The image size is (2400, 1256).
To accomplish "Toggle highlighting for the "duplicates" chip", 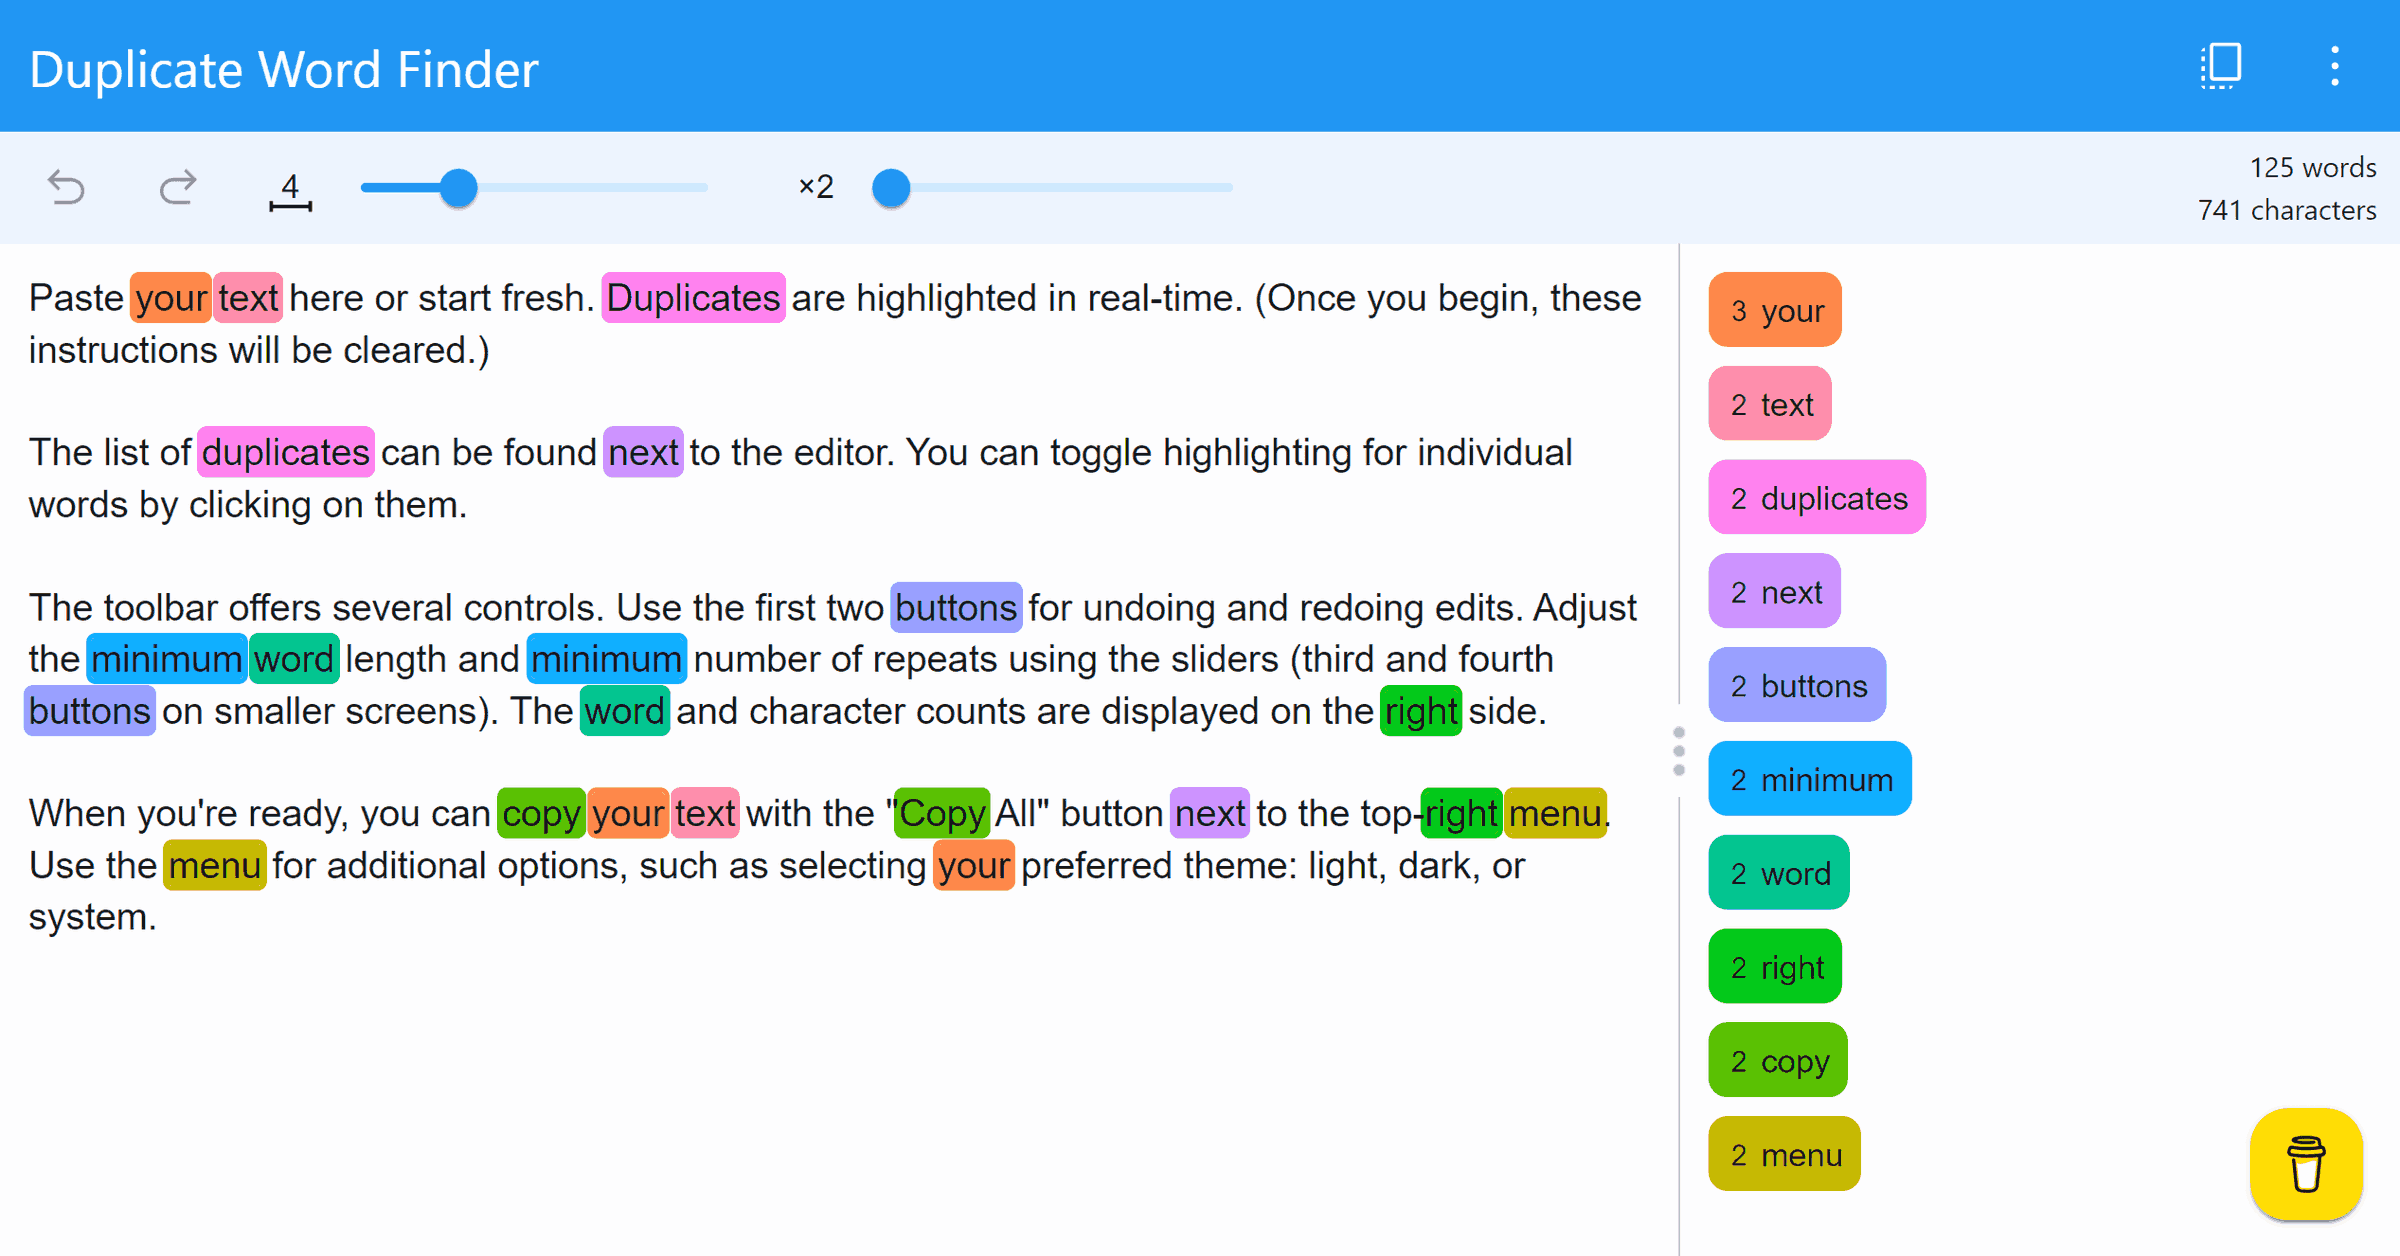I will [x=1817, y=497].
